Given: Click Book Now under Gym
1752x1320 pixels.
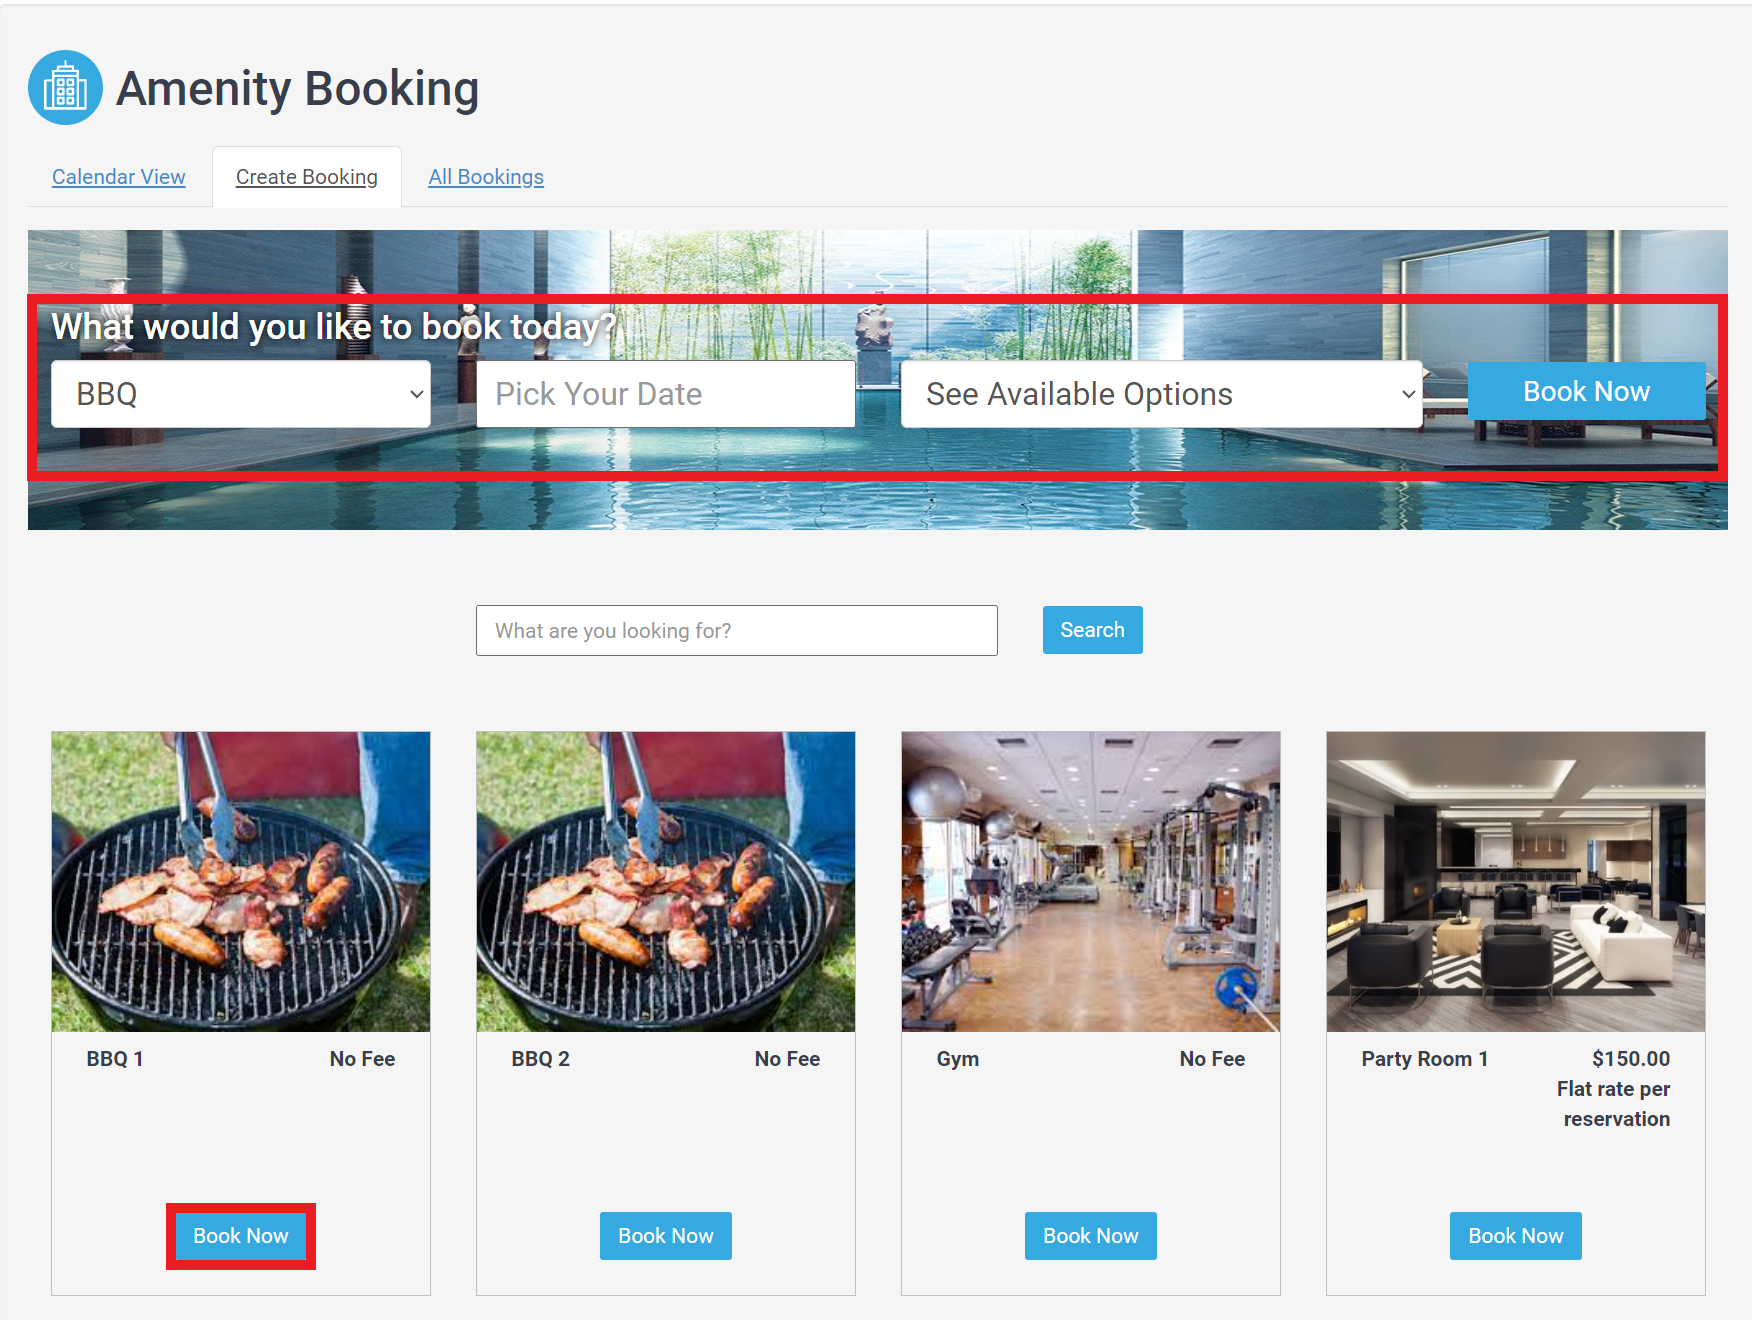Looking at the screenshot, I should click(1091, 1236).
